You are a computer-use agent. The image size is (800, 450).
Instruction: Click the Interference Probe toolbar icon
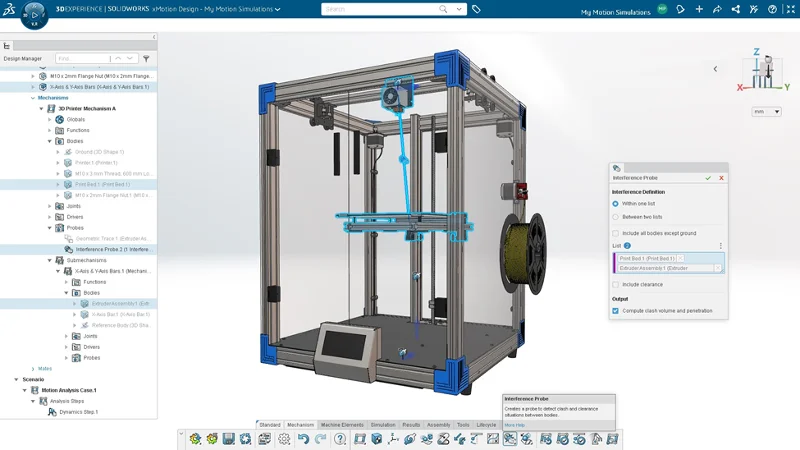[510, 439]
